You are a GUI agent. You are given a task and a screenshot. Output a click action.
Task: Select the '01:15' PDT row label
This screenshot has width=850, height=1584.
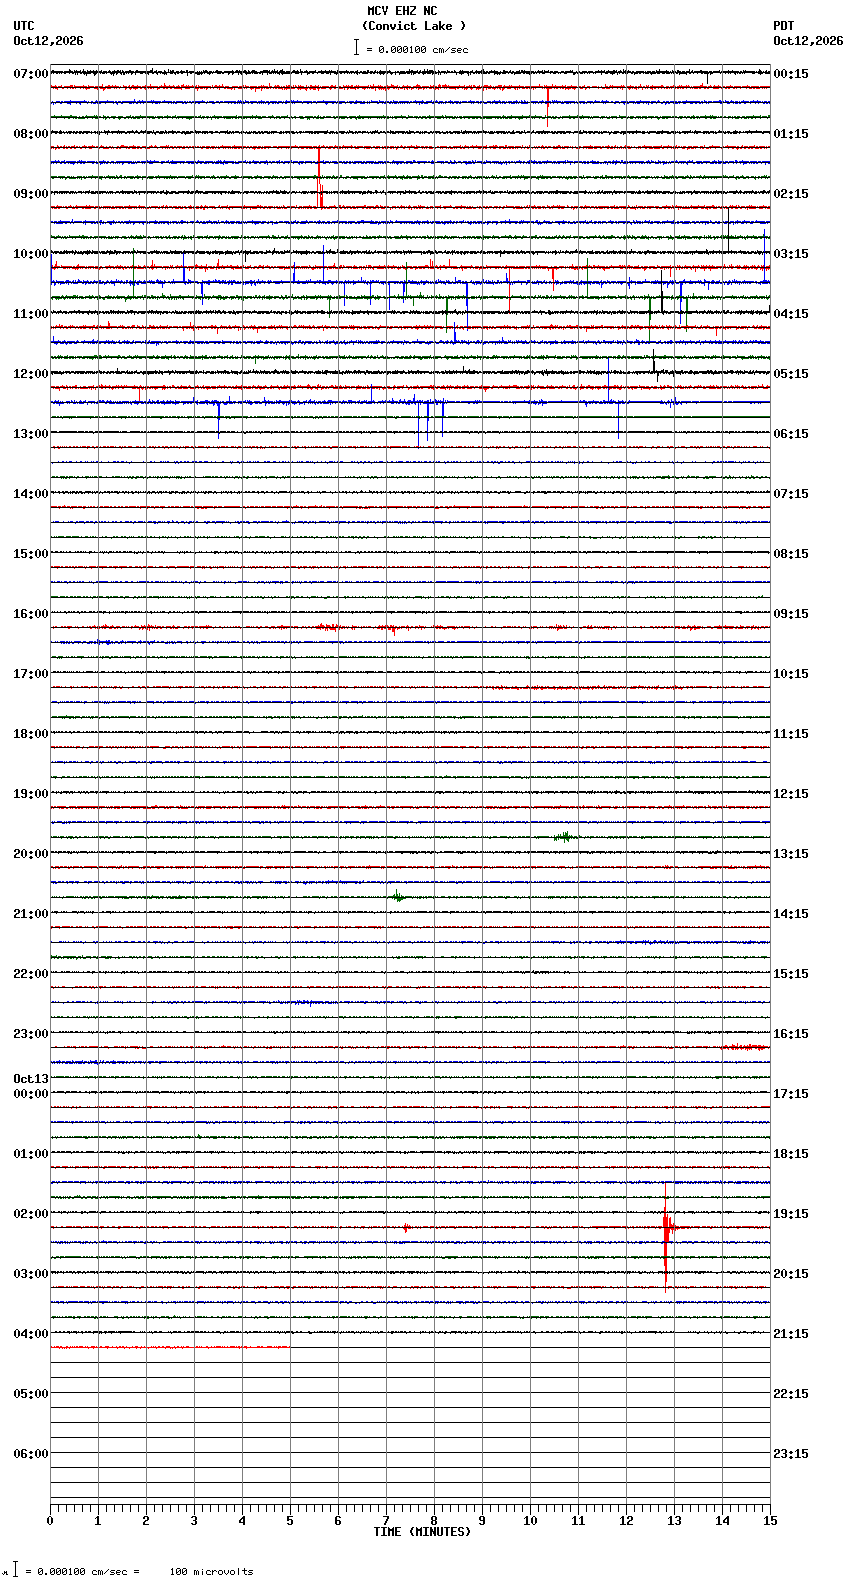(x=791, y=134)
